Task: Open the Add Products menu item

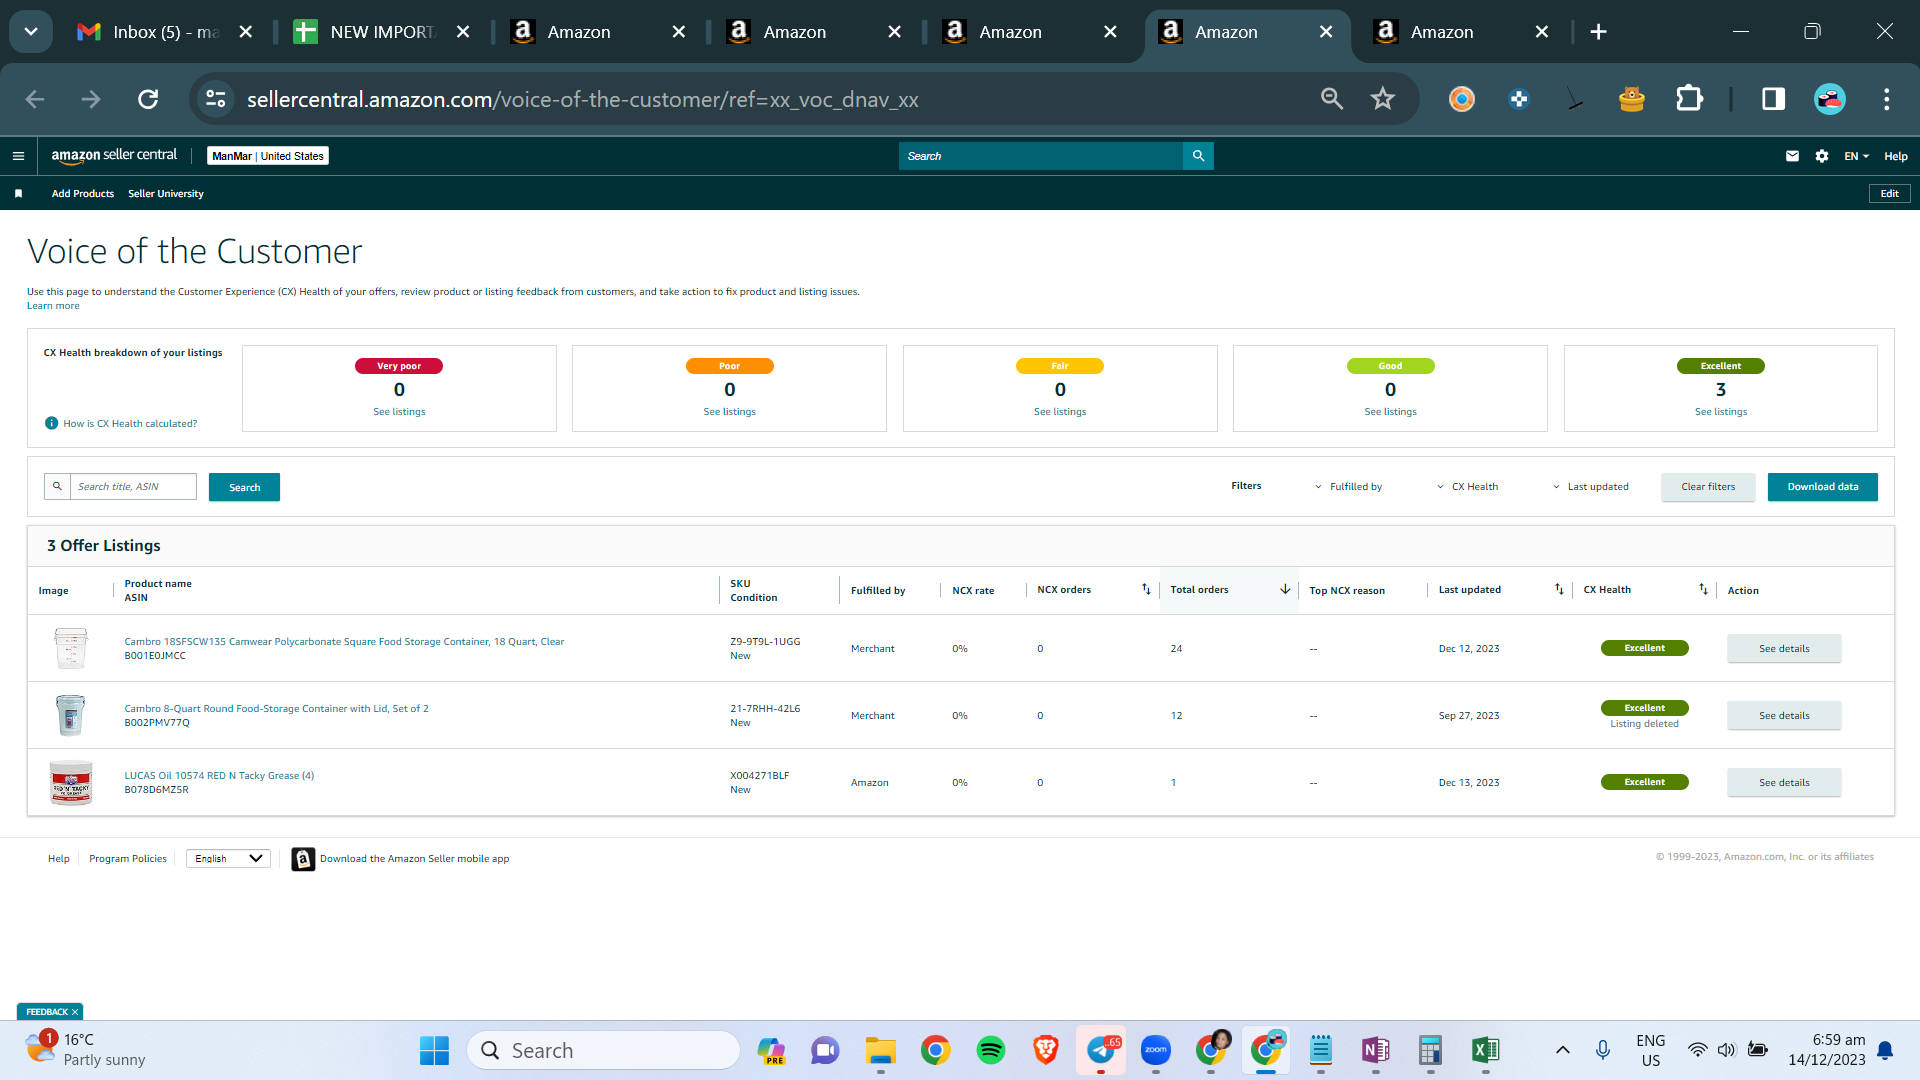Action: [x=83, y=194]
